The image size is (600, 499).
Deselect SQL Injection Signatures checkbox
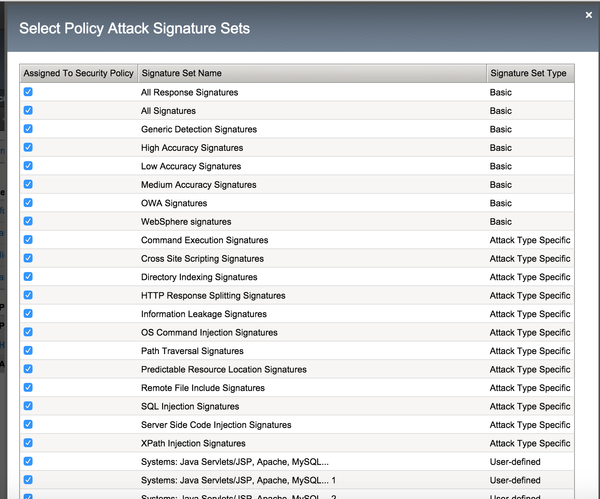[28, 406]
